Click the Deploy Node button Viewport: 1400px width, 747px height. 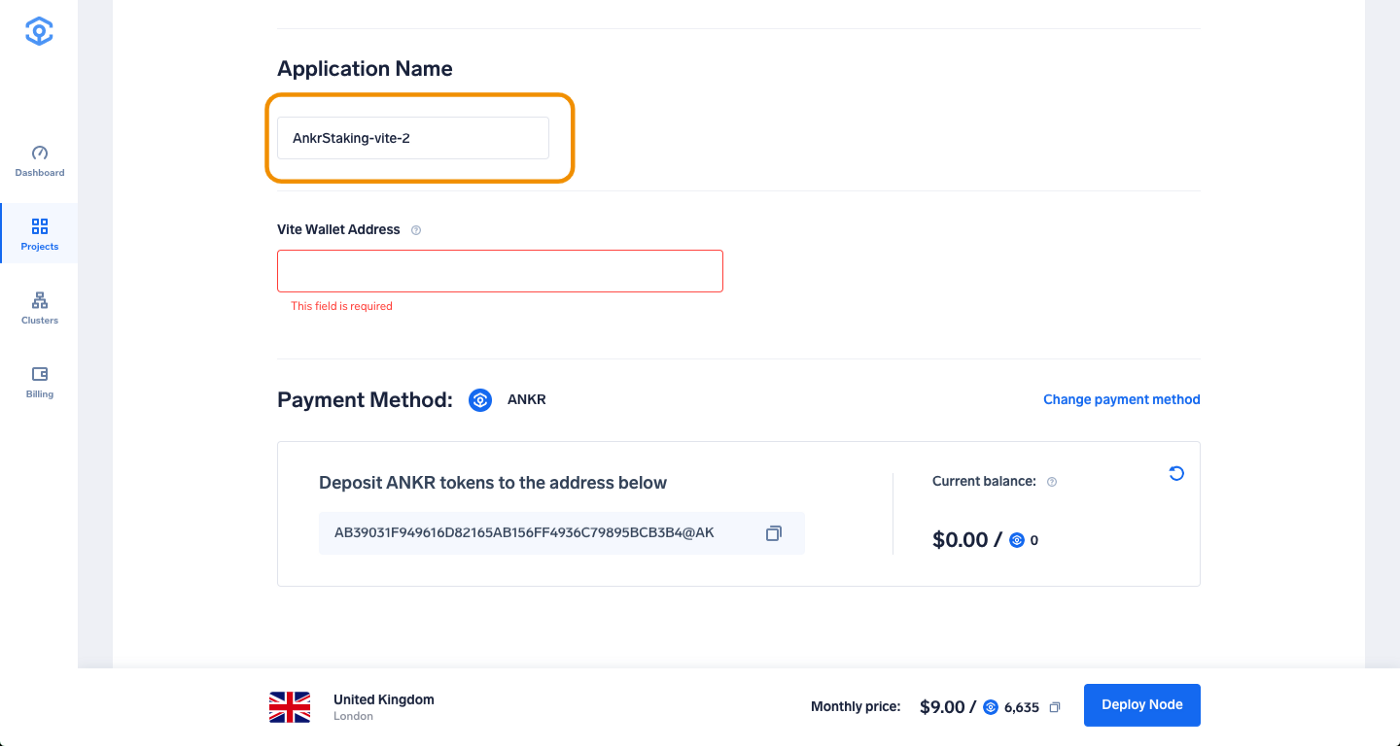tap(1142, 705)
